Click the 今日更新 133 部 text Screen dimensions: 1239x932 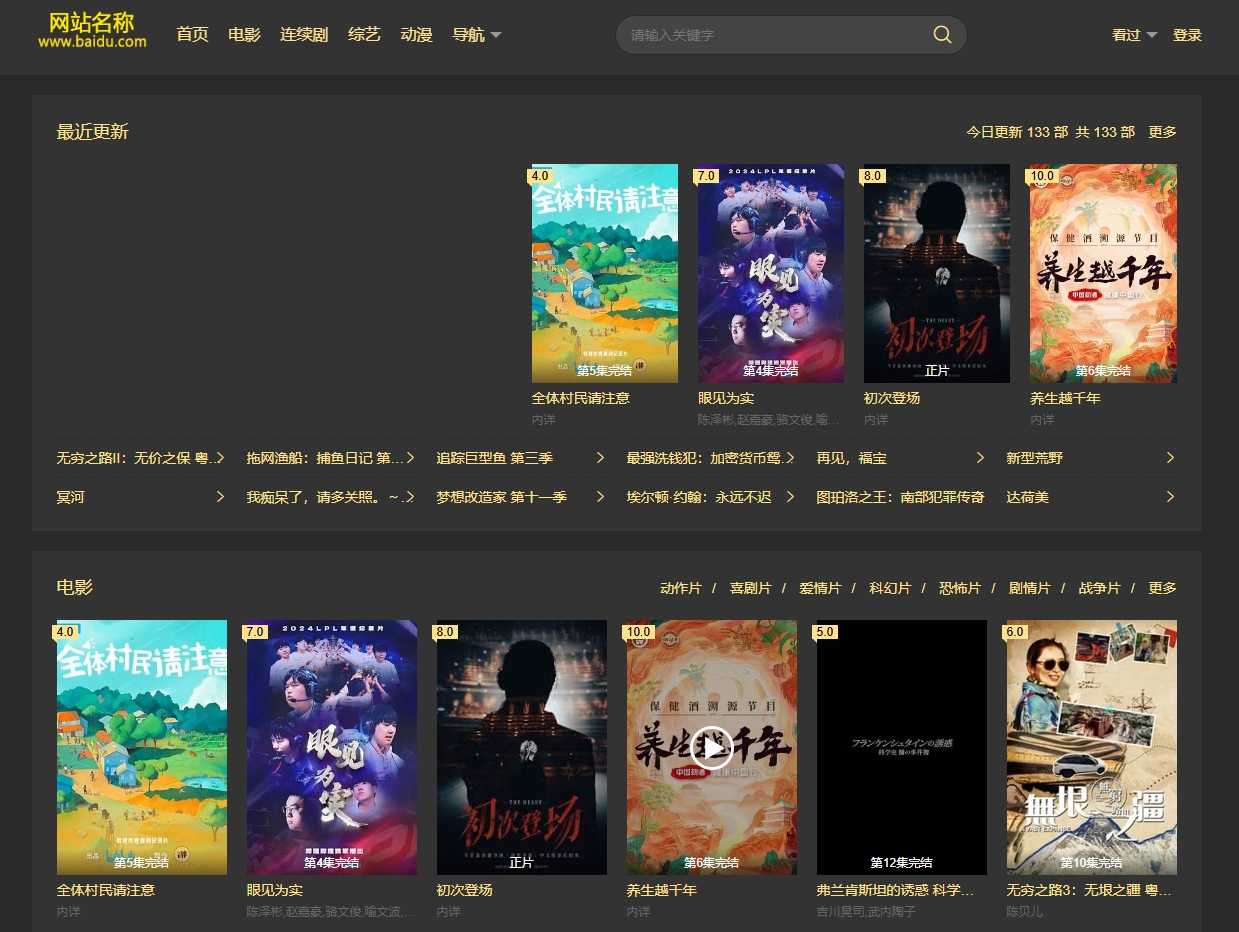[x=1017, y=132]
